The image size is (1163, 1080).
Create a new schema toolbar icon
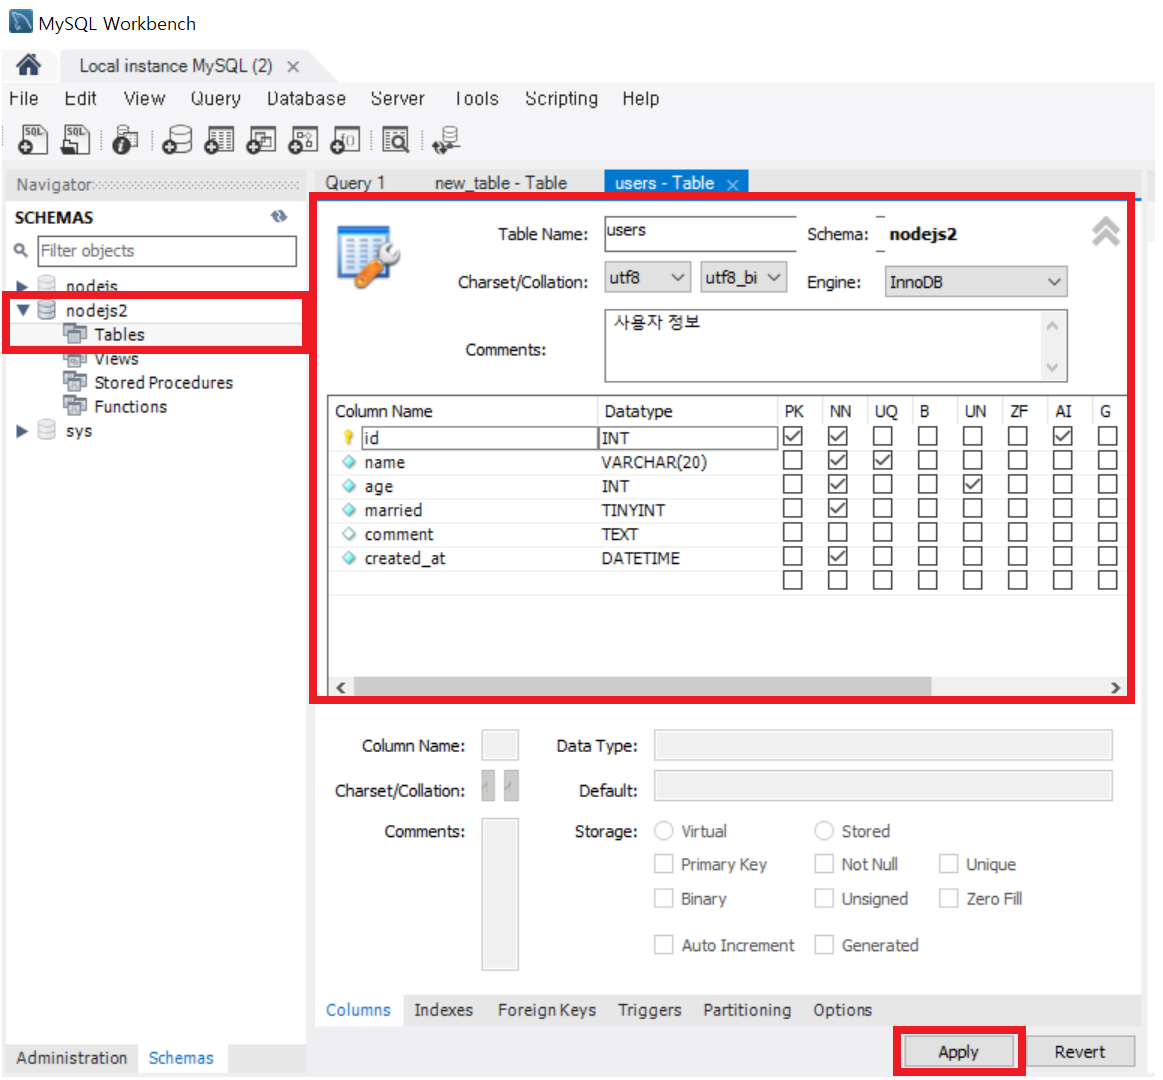click(x=177, y=139)
